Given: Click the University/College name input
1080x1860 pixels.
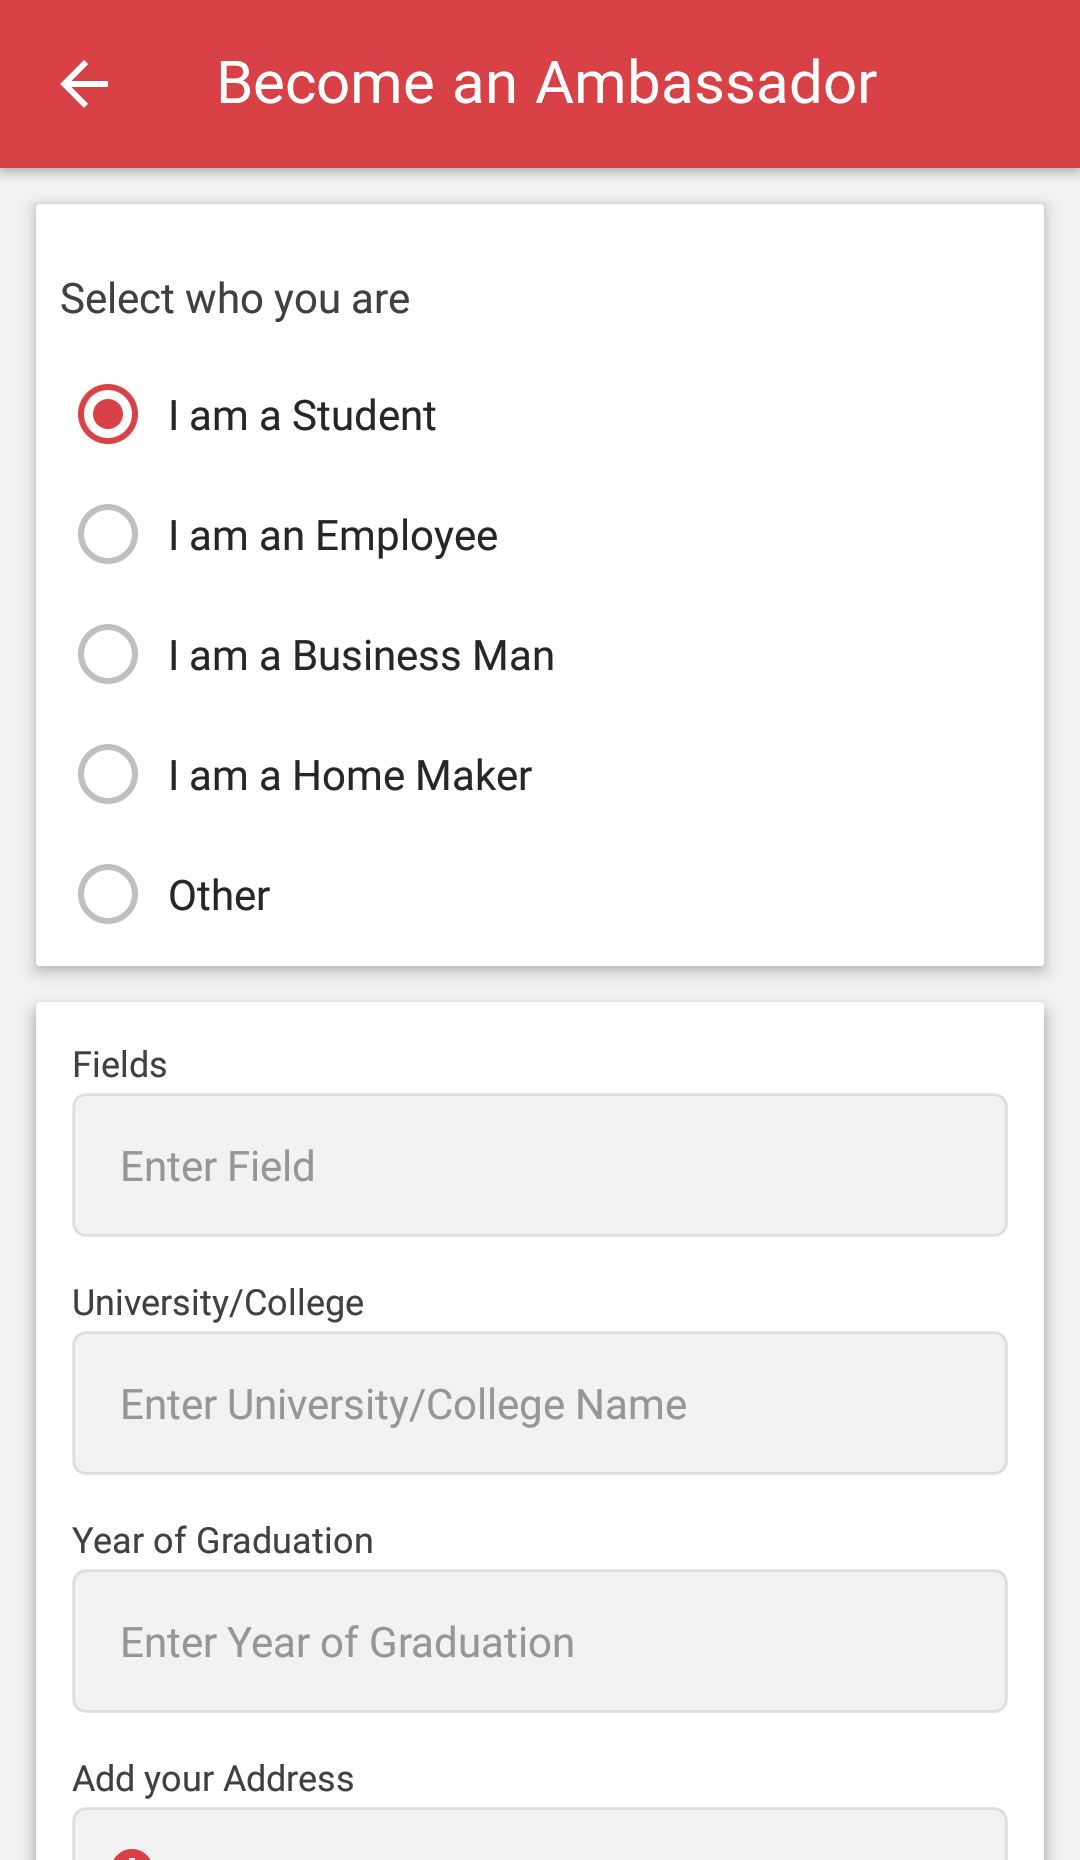Looking at the screenshot, I should [540, 1403].
